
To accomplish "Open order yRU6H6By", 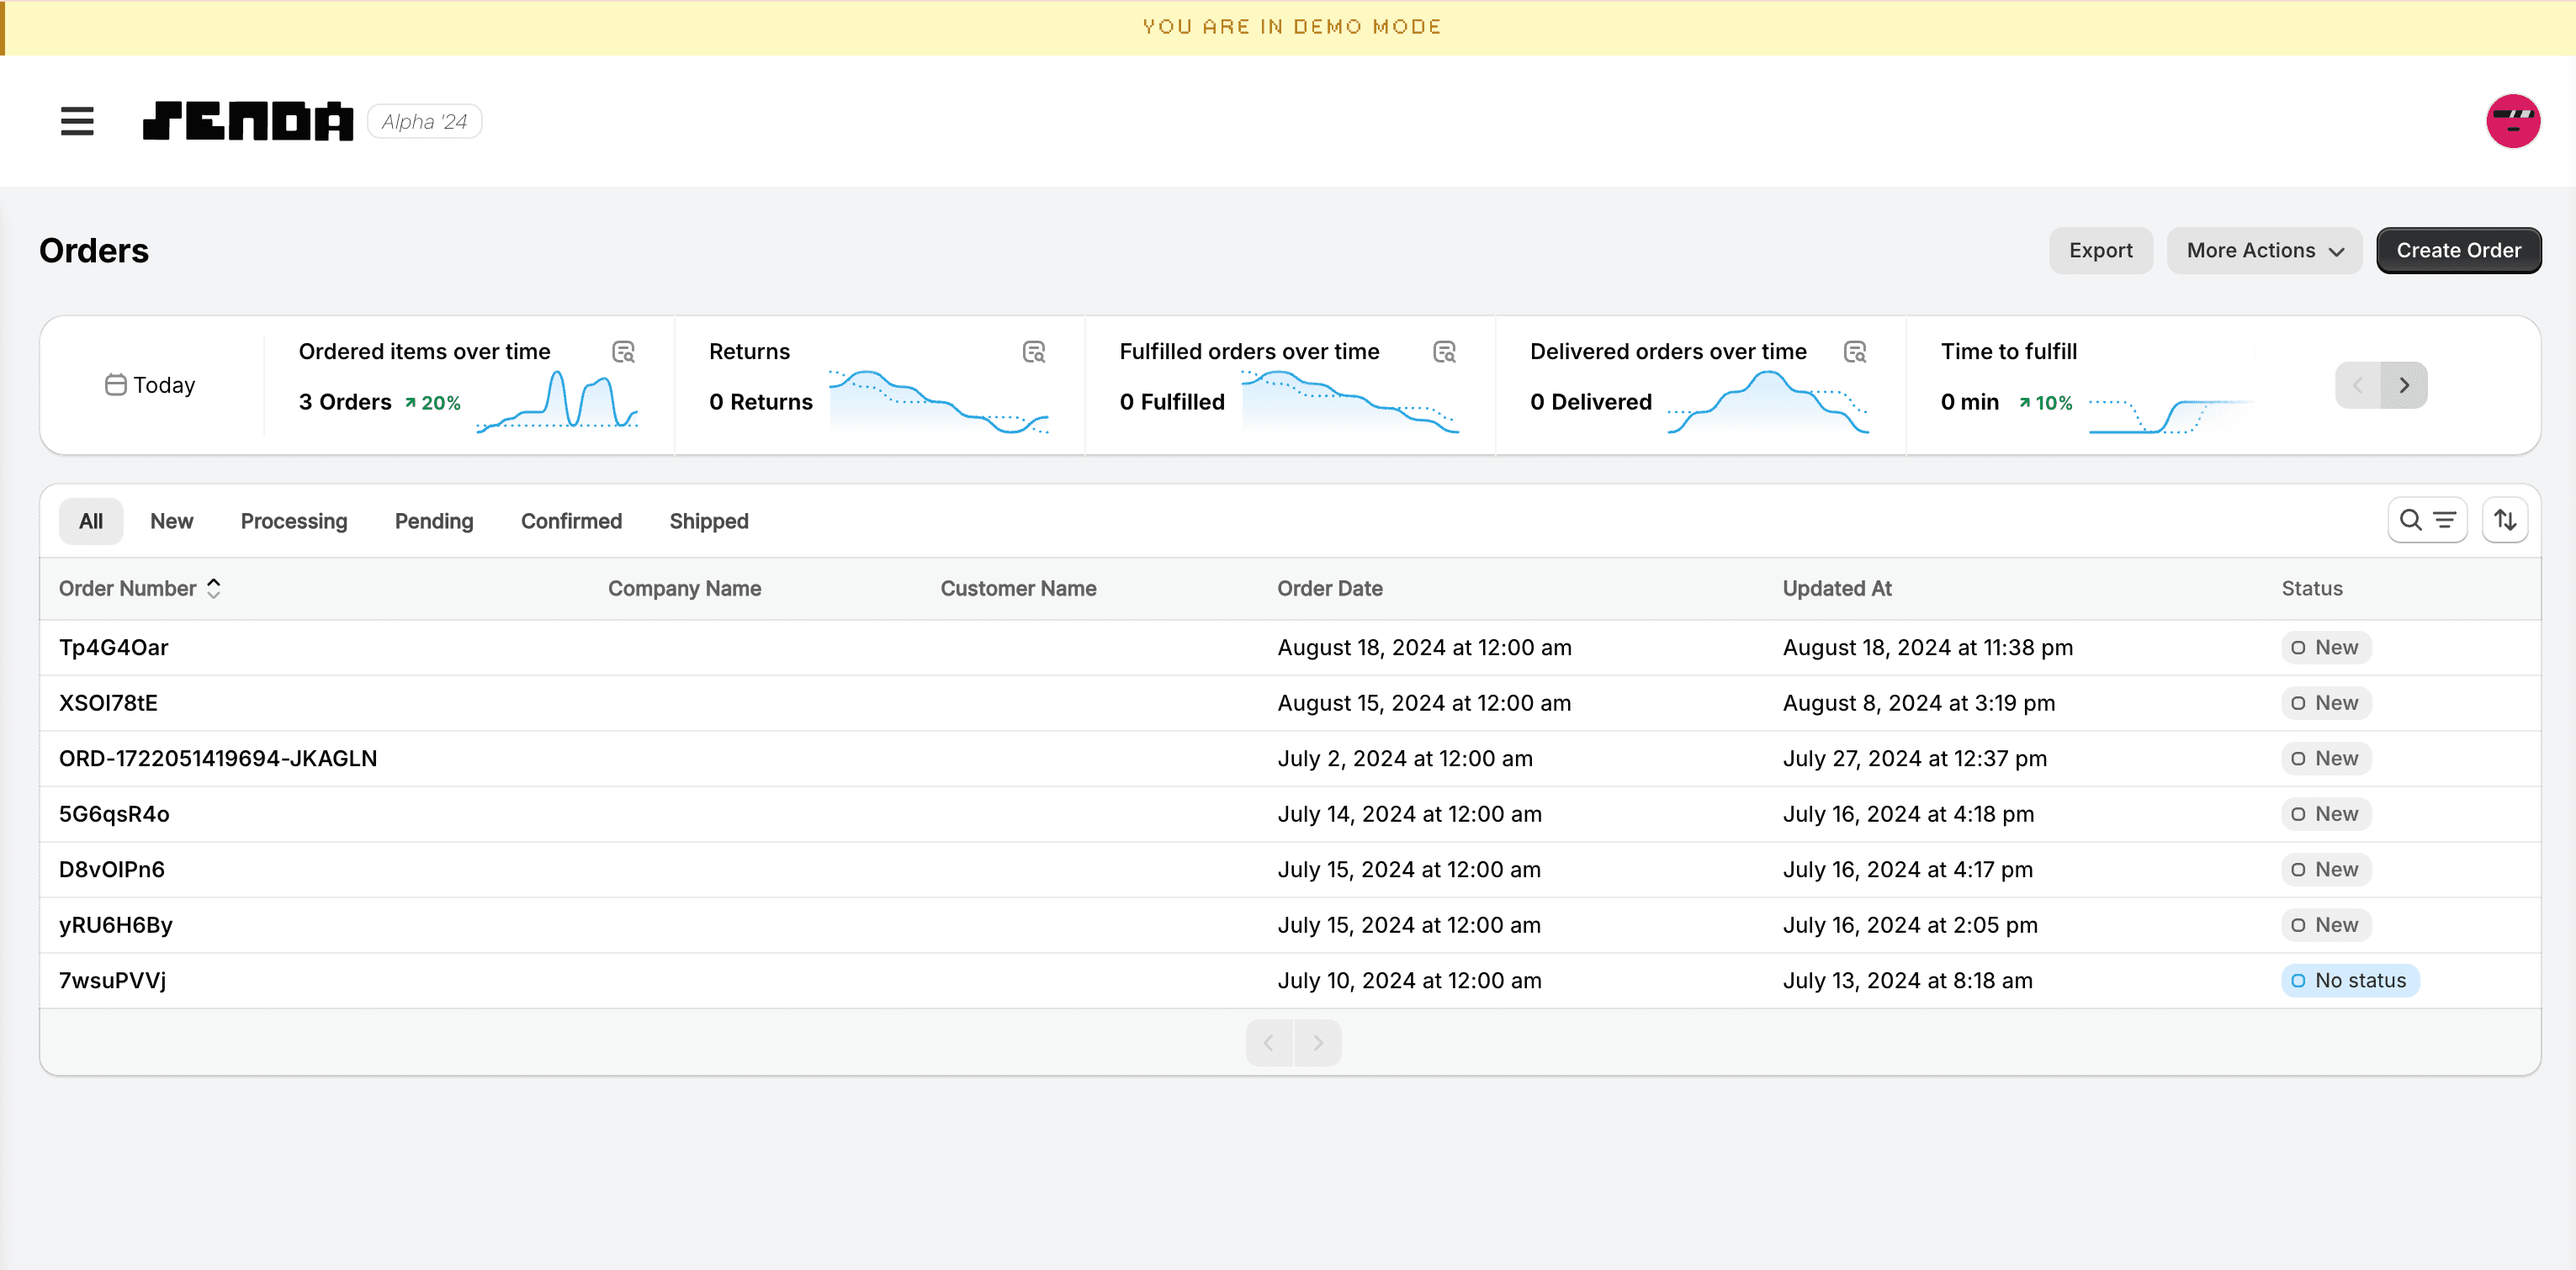I will [116, 925].
